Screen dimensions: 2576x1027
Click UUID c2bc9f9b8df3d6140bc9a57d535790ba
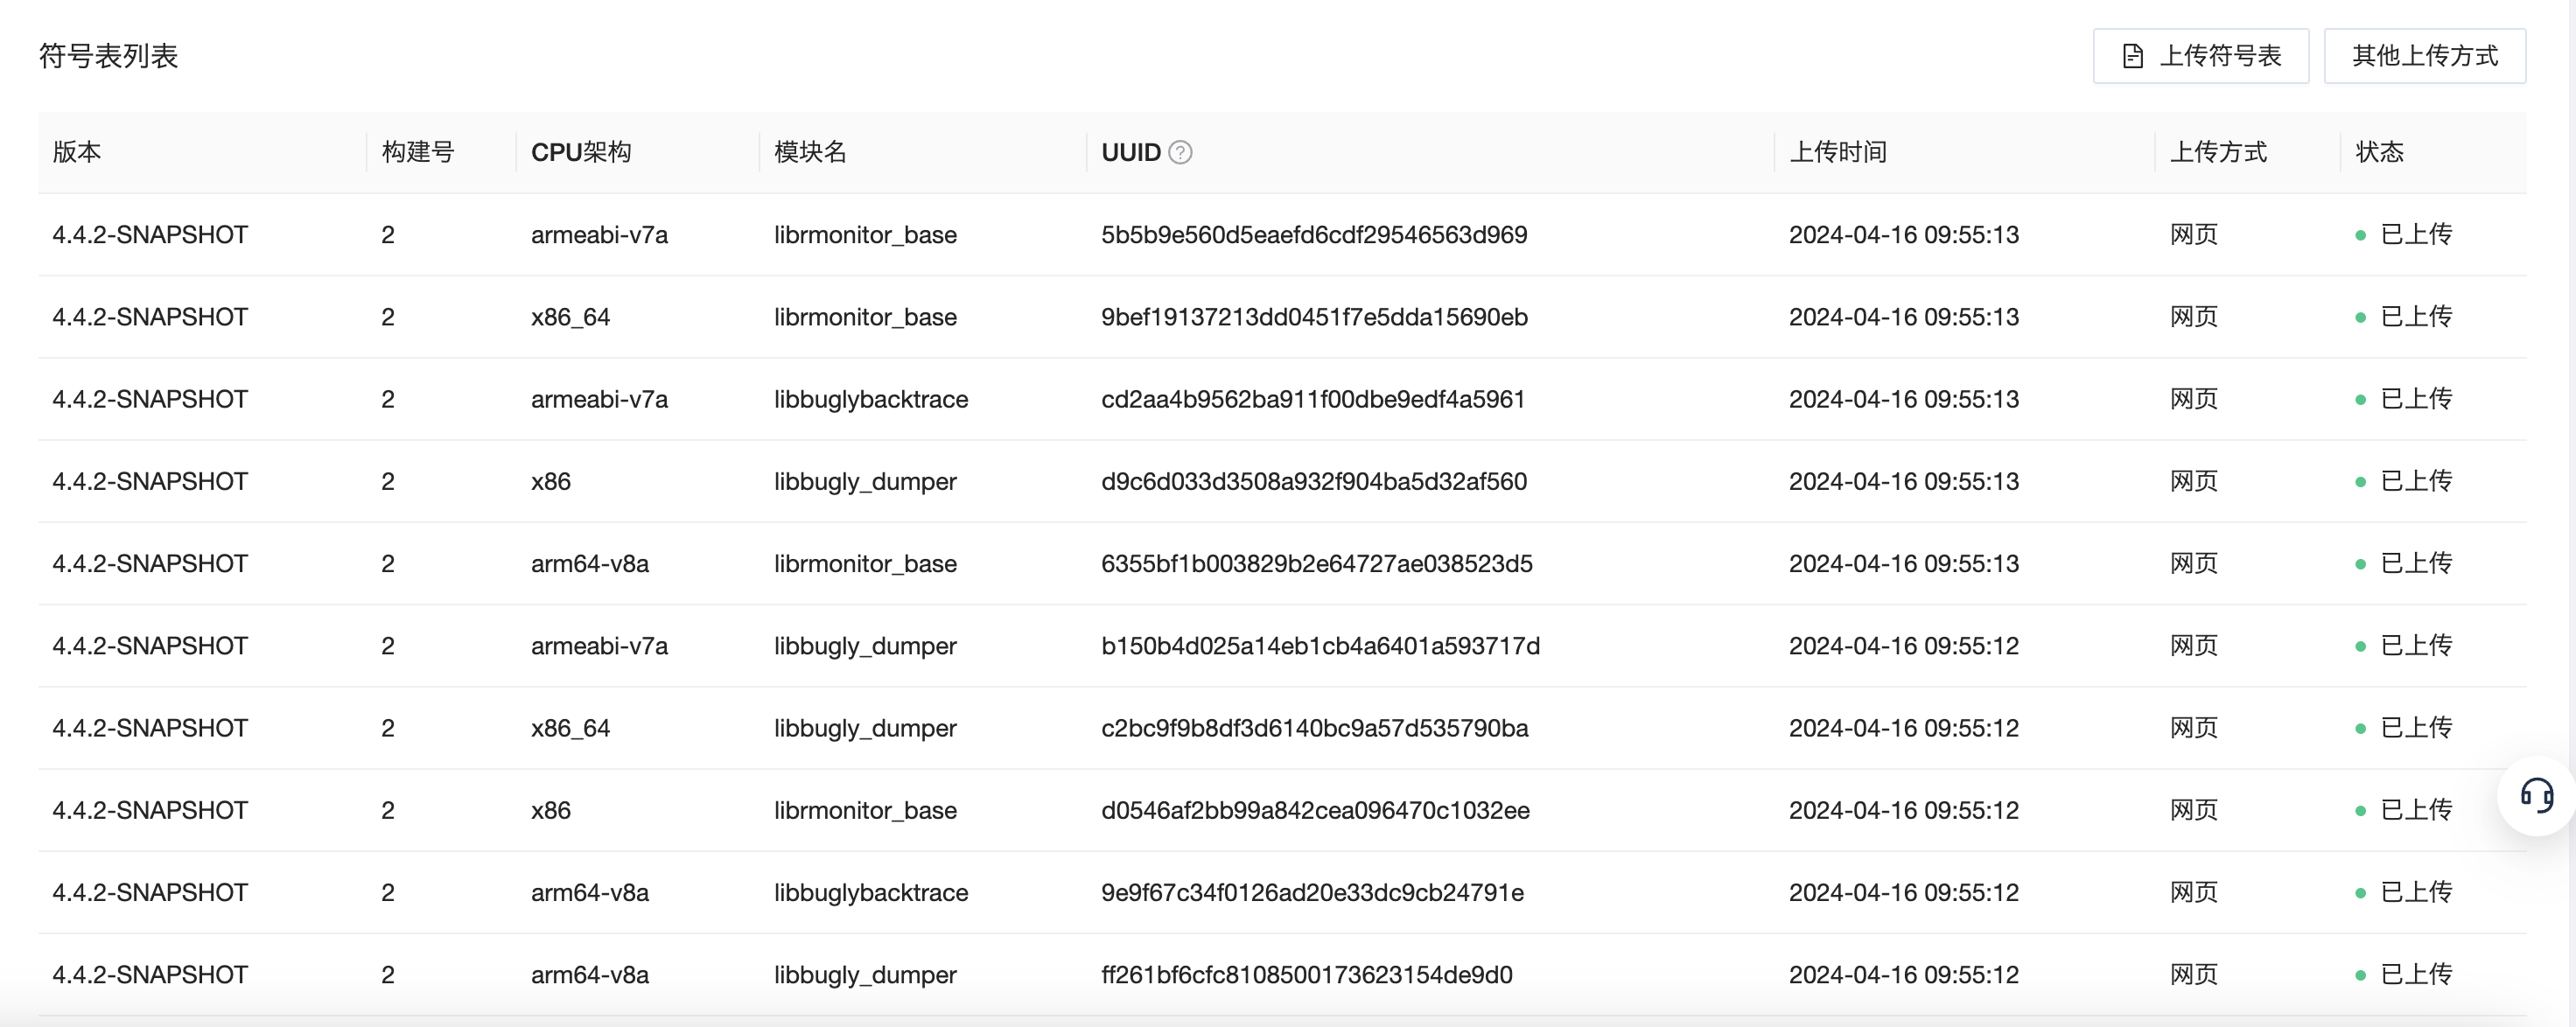pos(1315,728)
